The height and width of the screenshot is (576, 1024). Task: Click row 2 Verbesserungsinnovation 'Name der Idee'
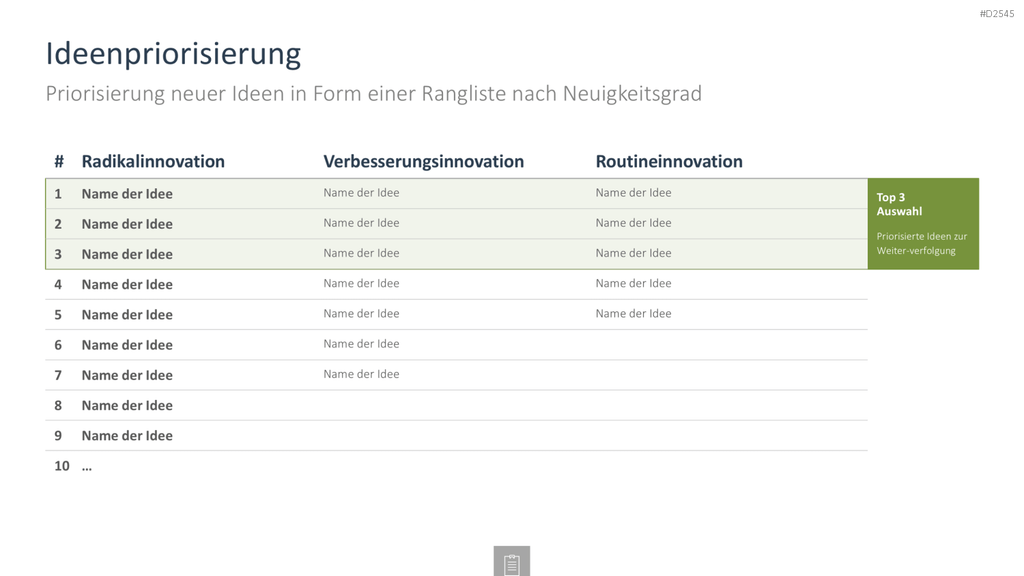tap(361, 223)
